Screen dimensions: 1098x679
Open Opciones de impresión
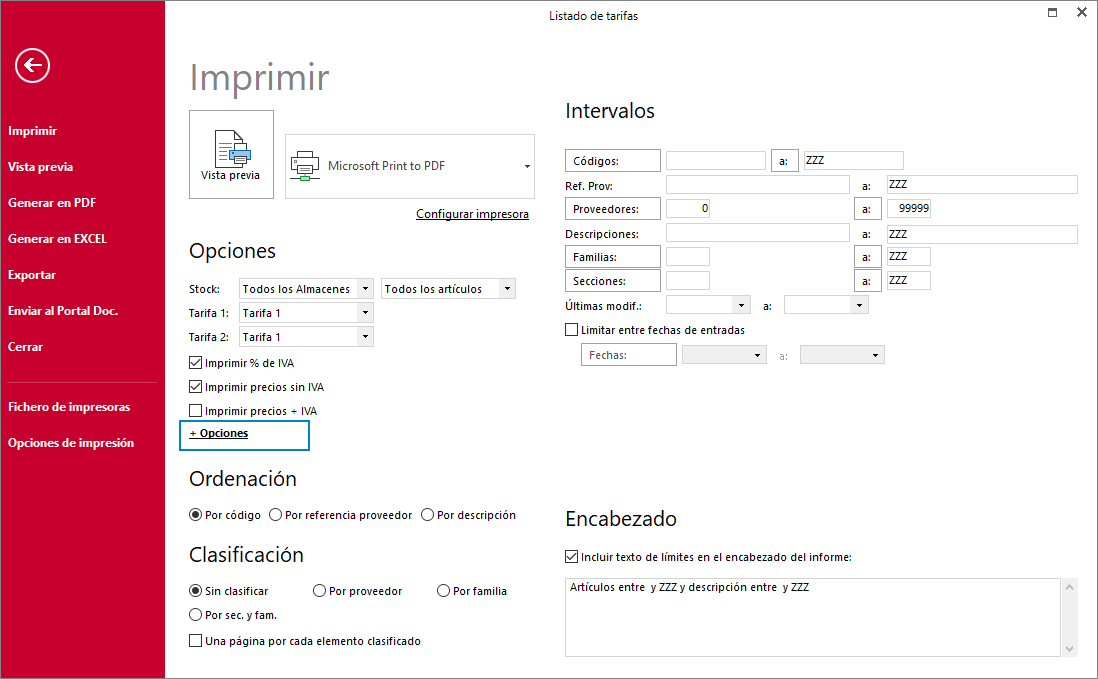[x=71, y=443]
